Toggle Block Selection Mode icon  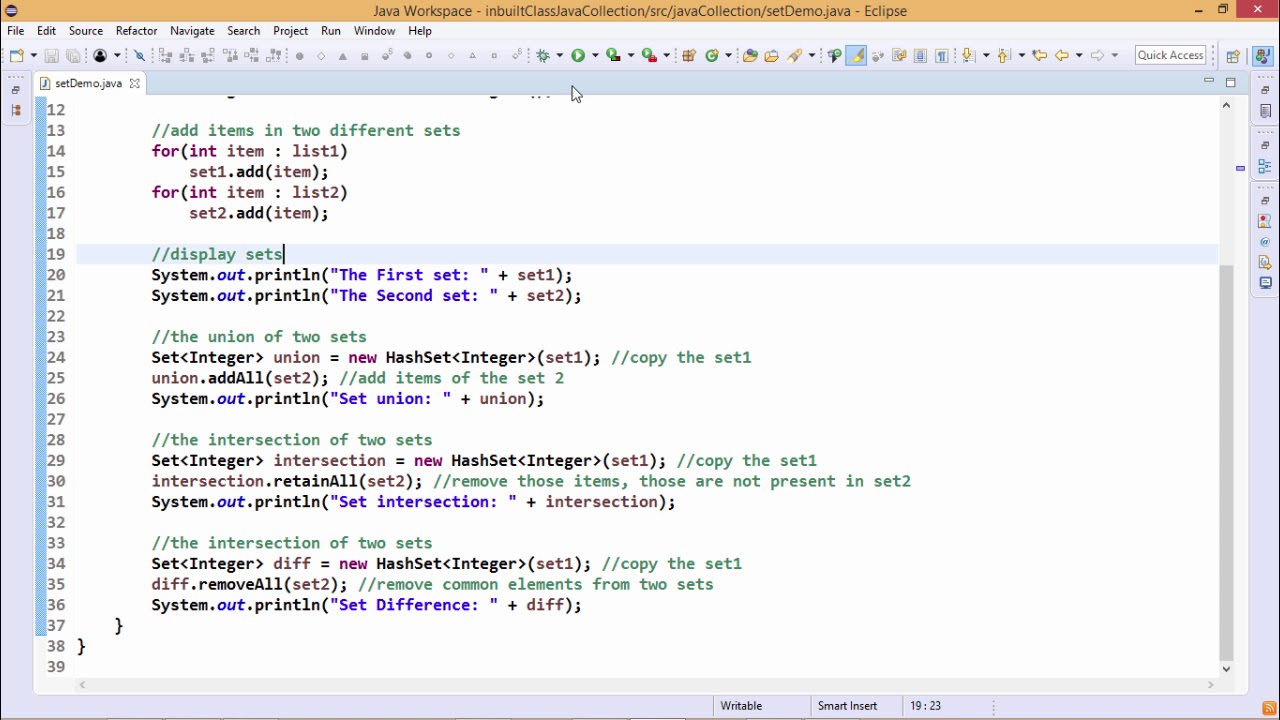point(920,56)
